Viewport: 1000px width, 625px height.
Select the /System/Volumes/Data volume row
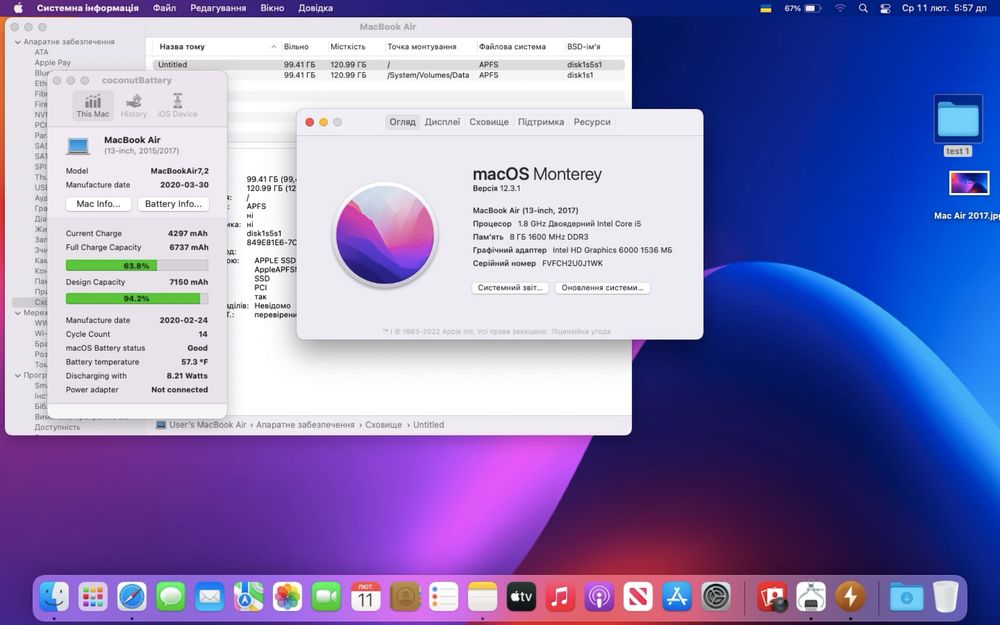(x=388, y=75)
